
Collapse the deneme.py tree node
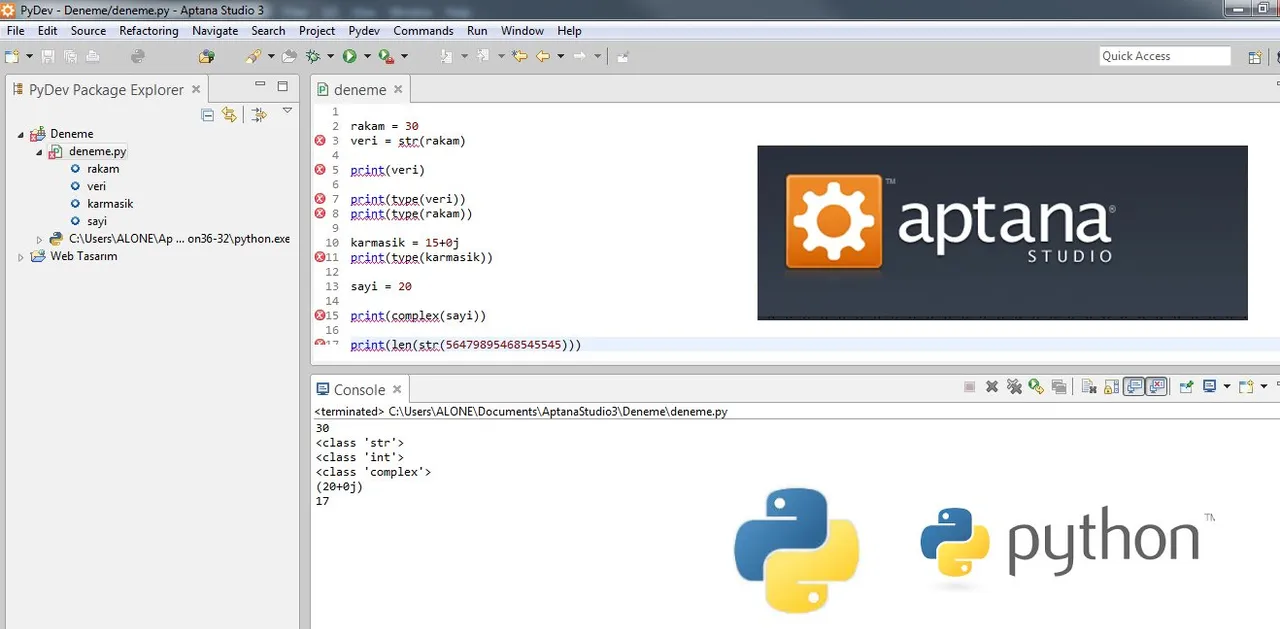pos(40,152)
